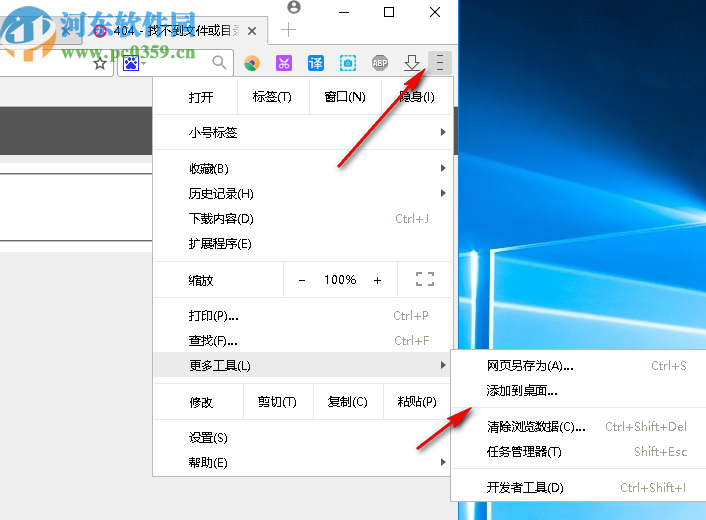Choose 打印(P)... from the menu
The height and width of the screenshot is (520, 706).
click(x=303, y=316)
